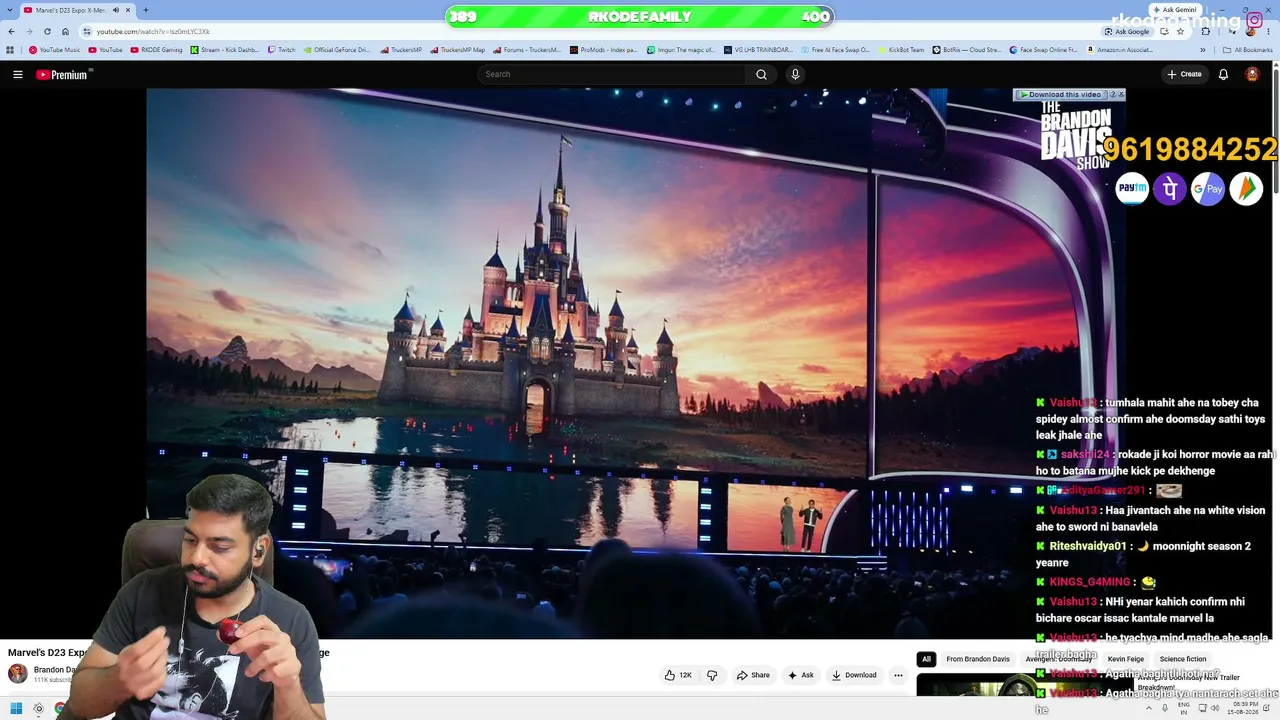Open the KickBot Team bookmark

[x=901, y=50]
